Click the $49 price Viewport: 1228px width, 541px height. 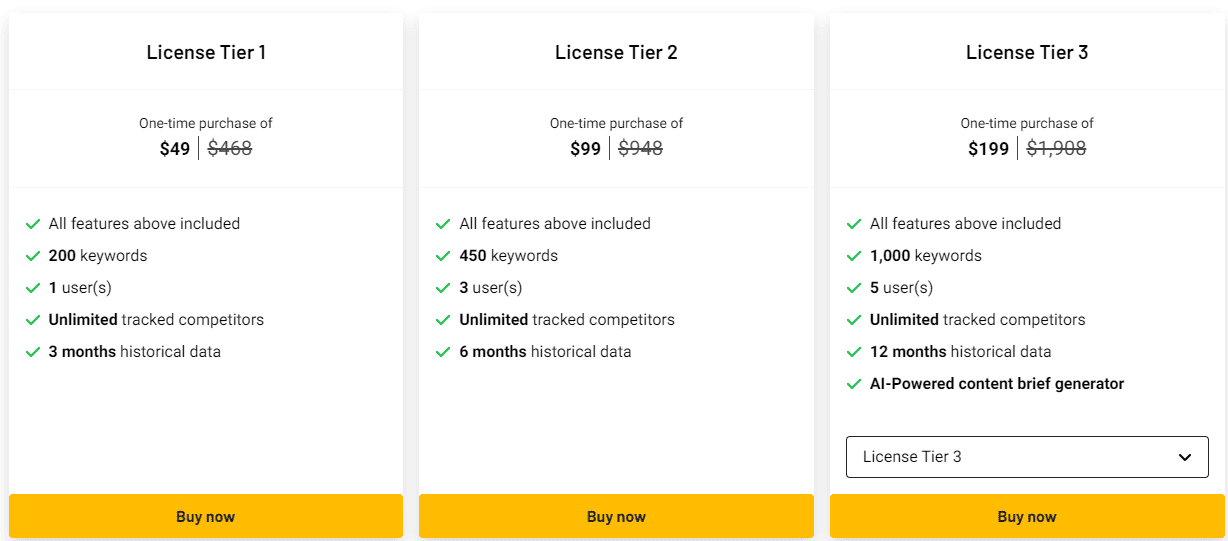(x=174, y=149)
